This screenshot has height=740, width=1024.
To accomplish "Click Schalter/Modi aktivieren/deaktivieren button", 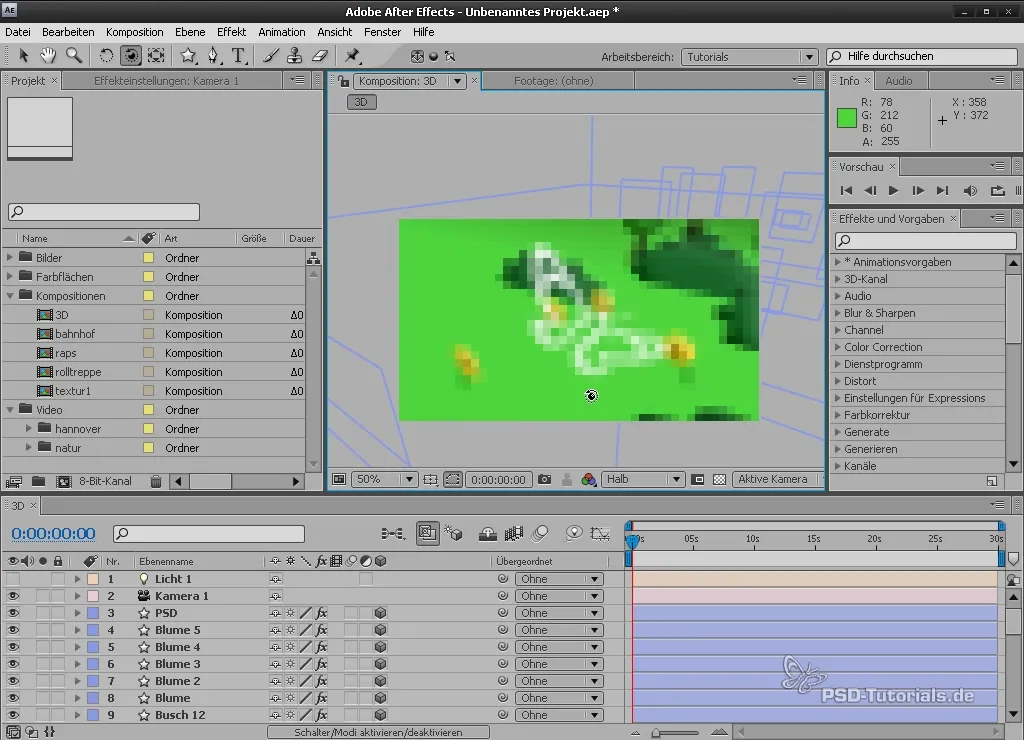I will click(x=378, y=732).
